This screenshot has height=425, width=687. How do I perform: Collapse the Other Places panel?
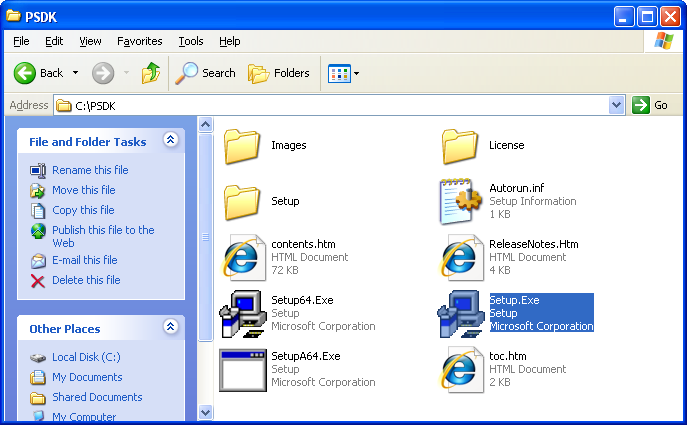[170, 328]
